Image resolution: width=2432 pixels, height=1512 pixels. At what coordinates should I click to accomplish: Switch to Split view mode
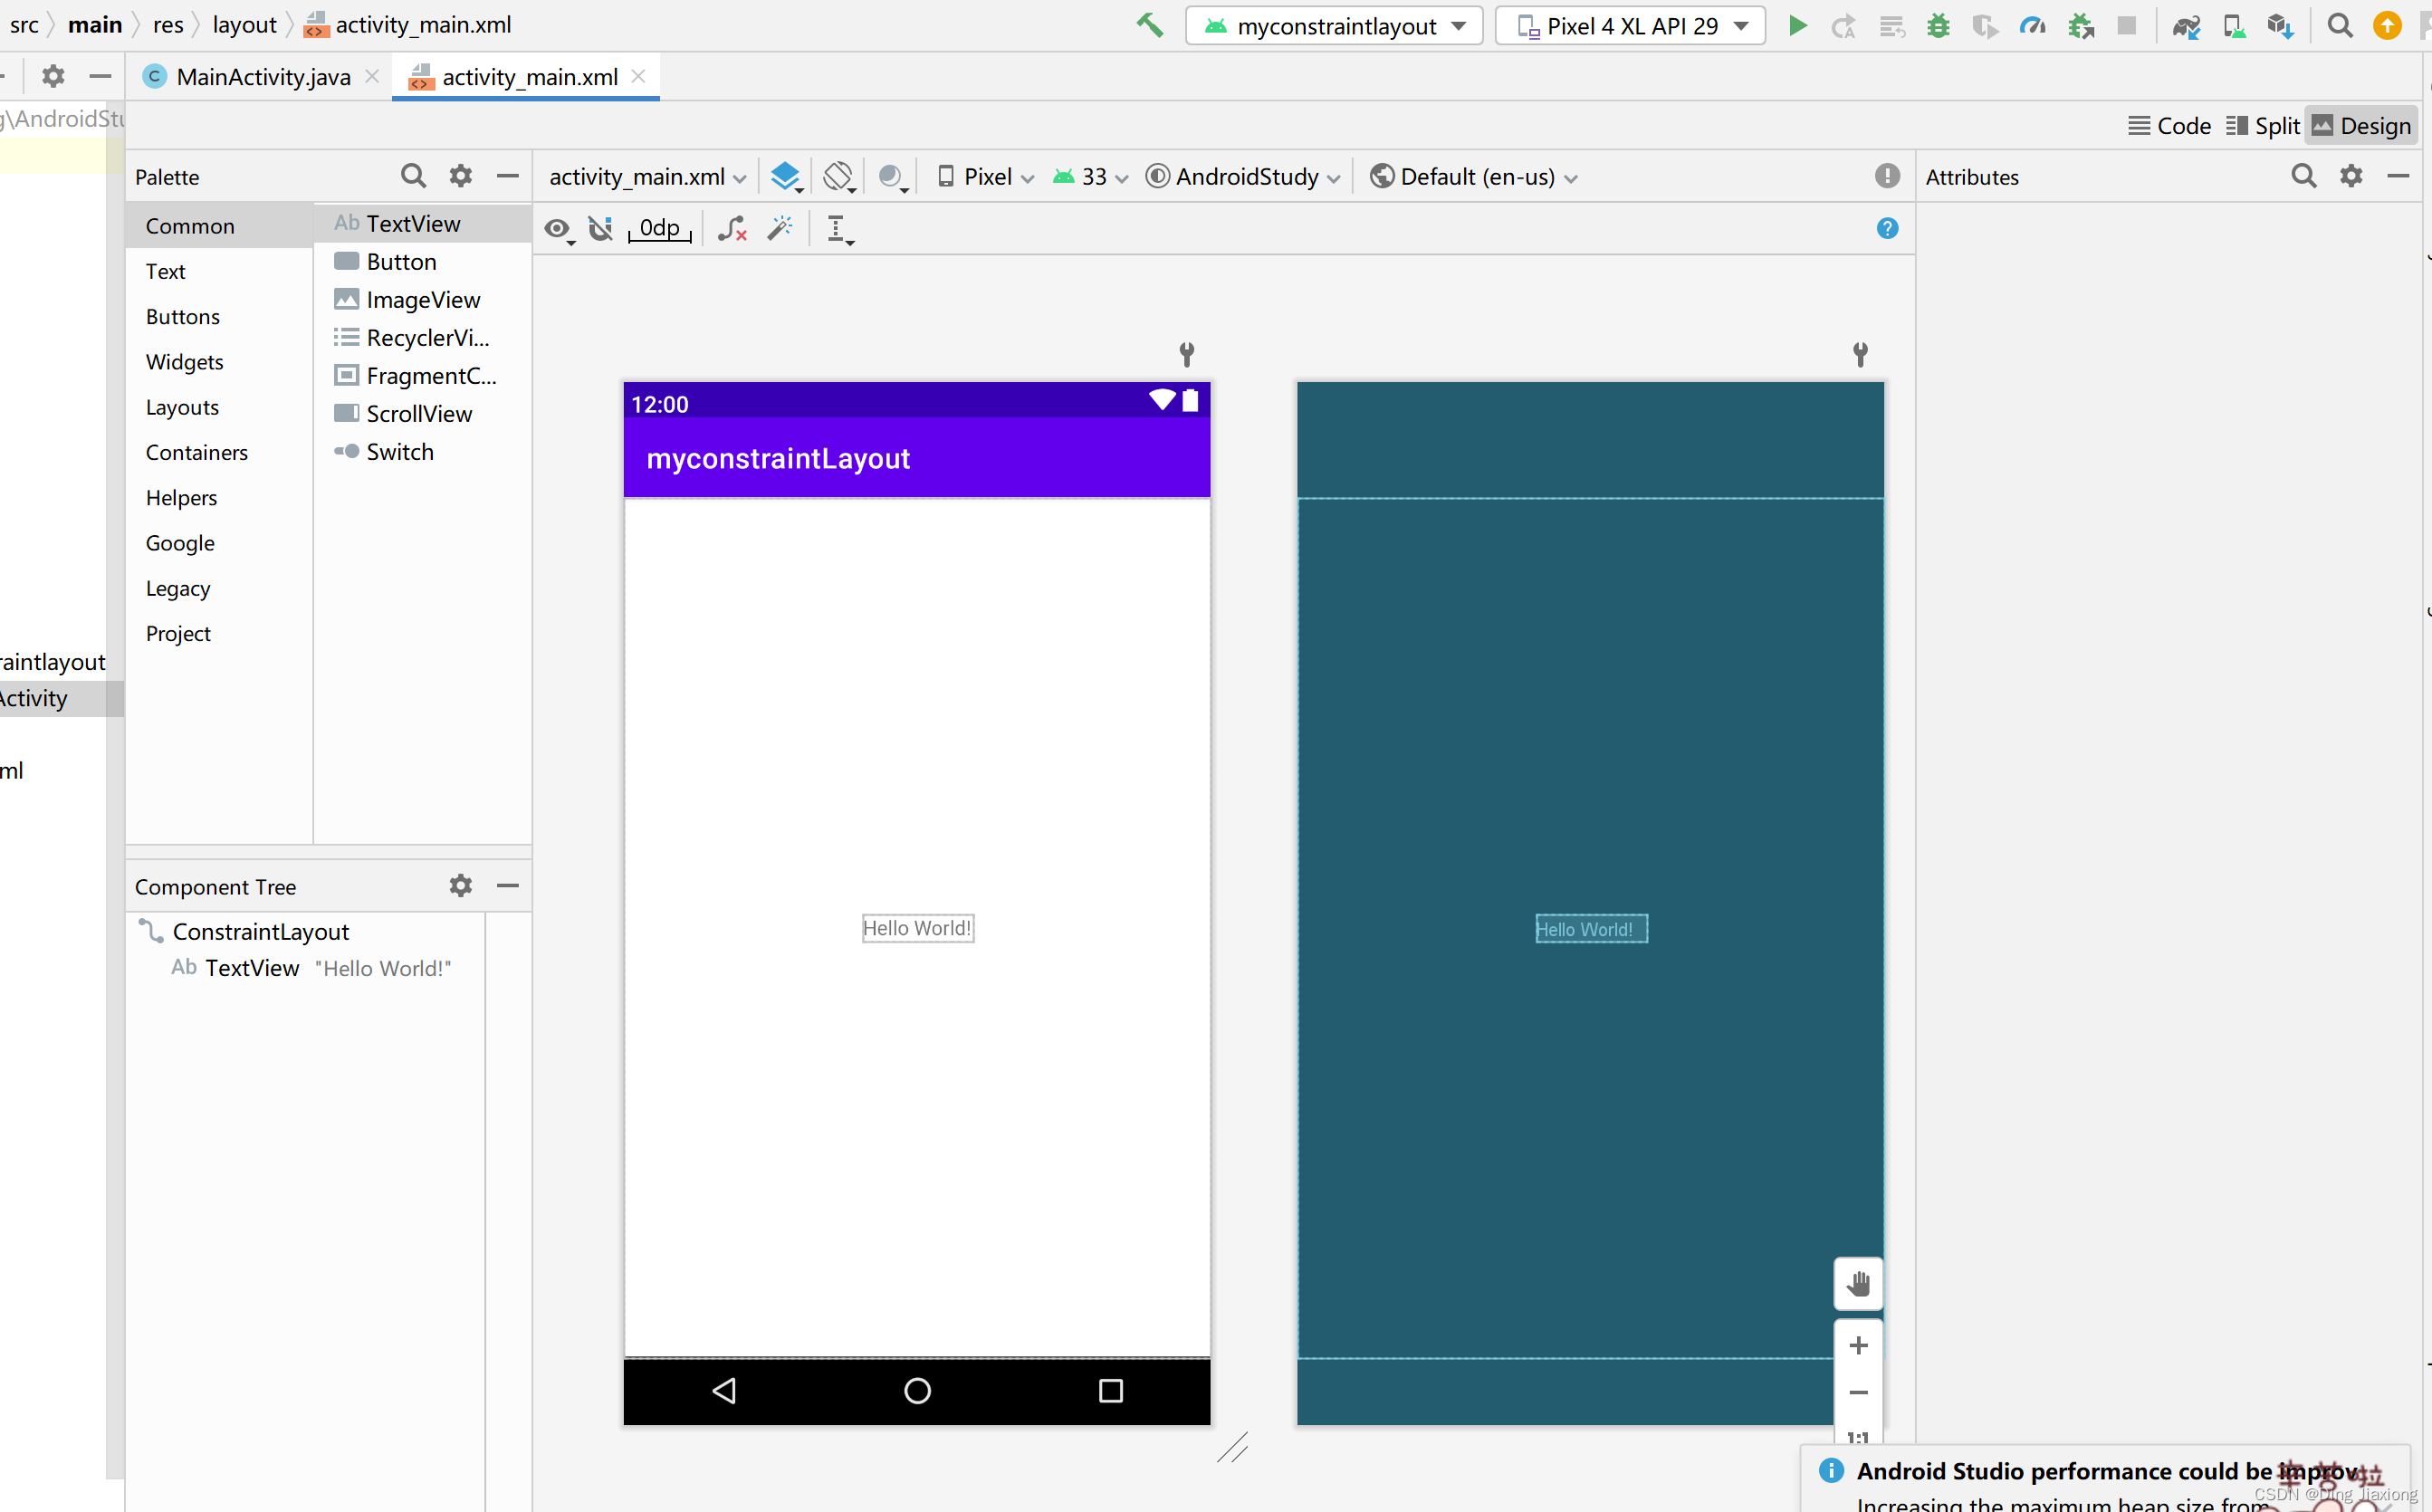2263,126
